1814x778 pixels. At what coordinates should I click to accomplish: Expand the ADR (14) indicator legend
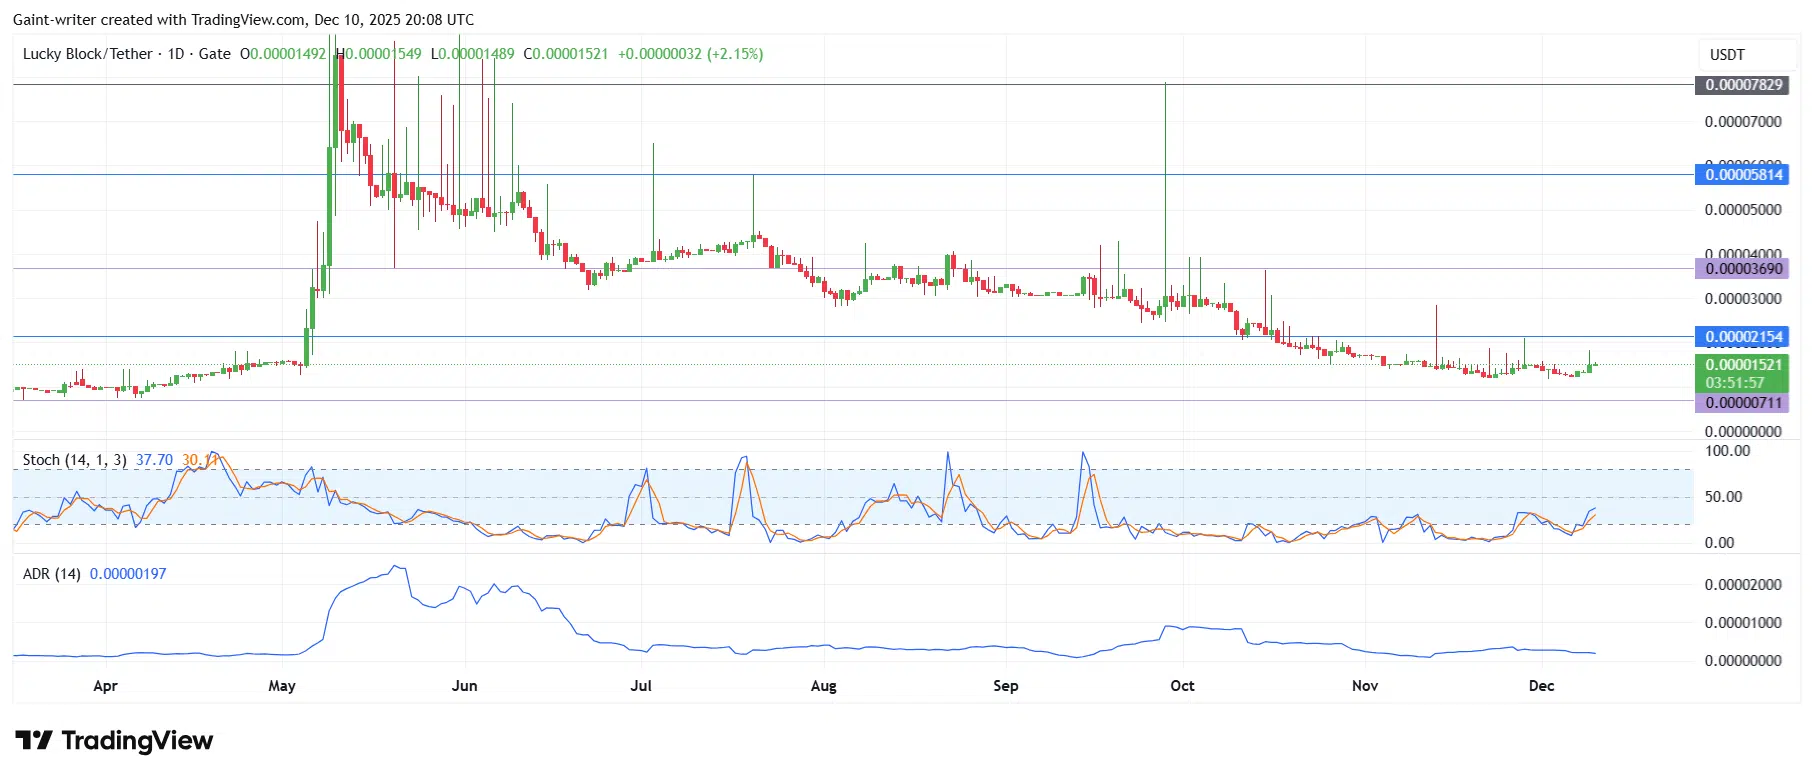(x=51, y=574)
